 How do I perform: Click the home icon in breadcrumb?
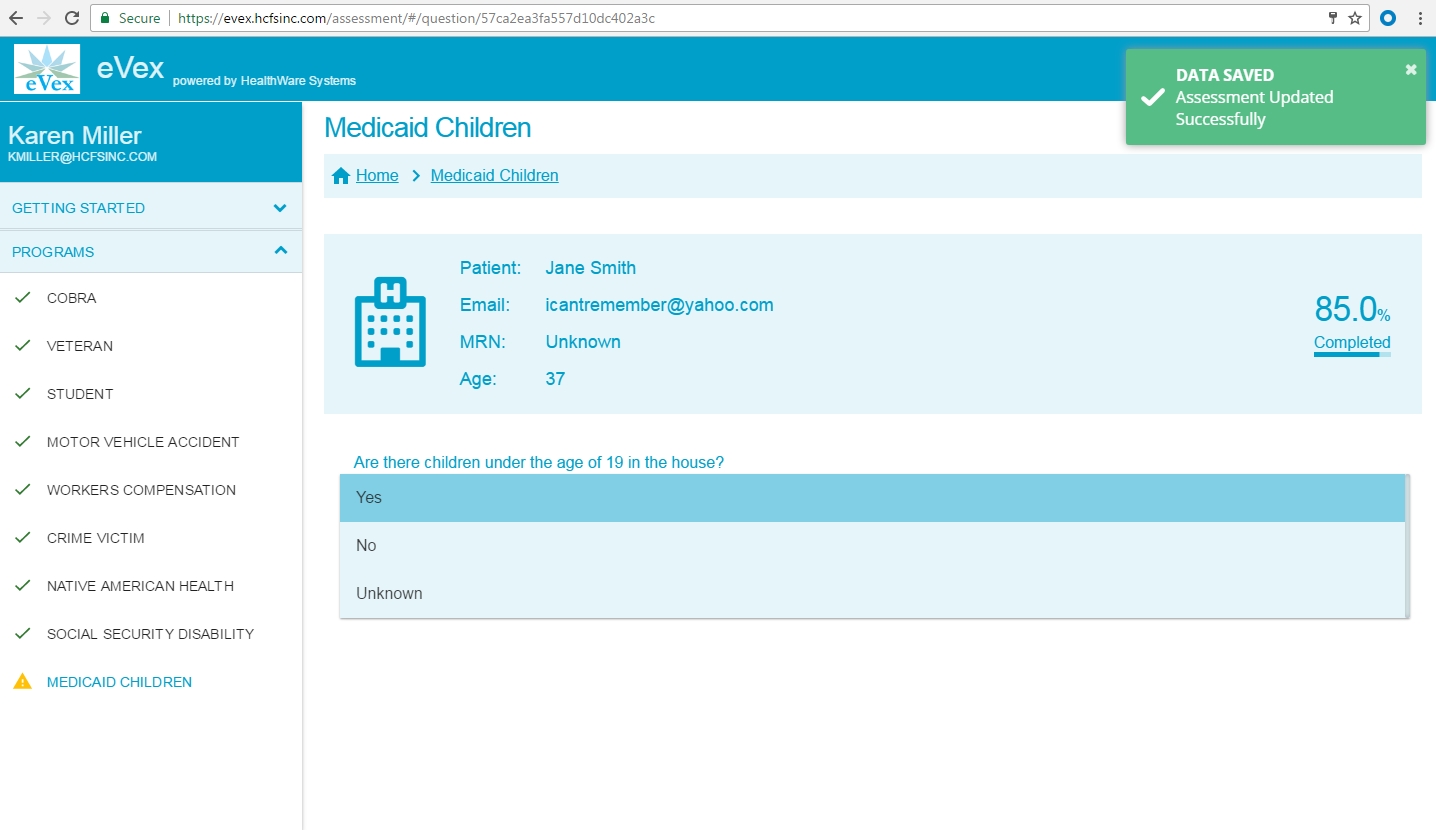pos(341,176)
